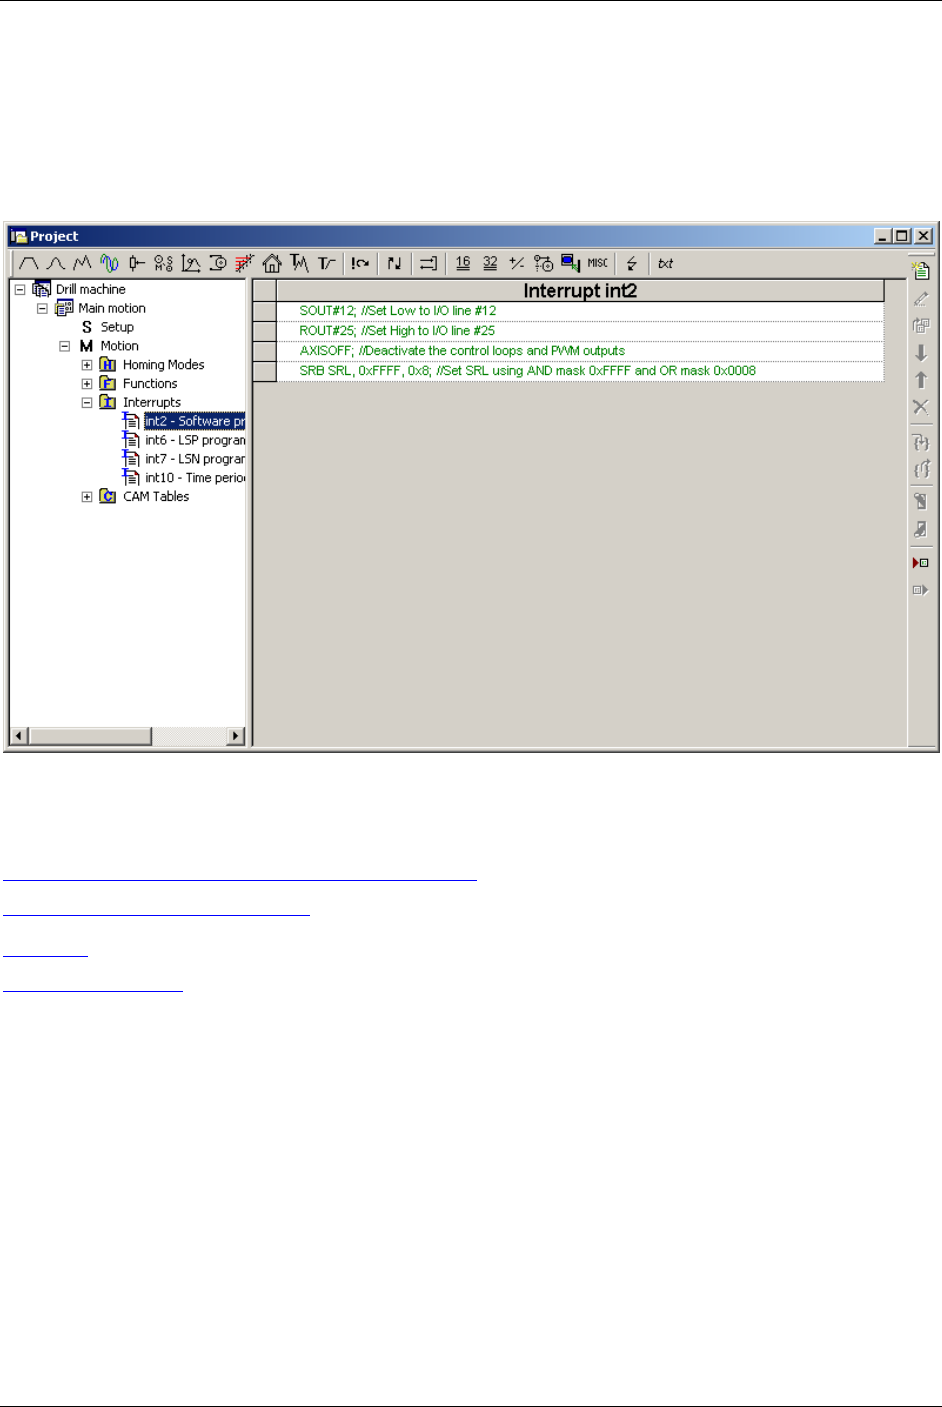This screenshot has height=1407, width=942.
Task: Click the 'SRB SRL, 0xFFFF, 0x8' code line
Action: (x=580, y=371)
